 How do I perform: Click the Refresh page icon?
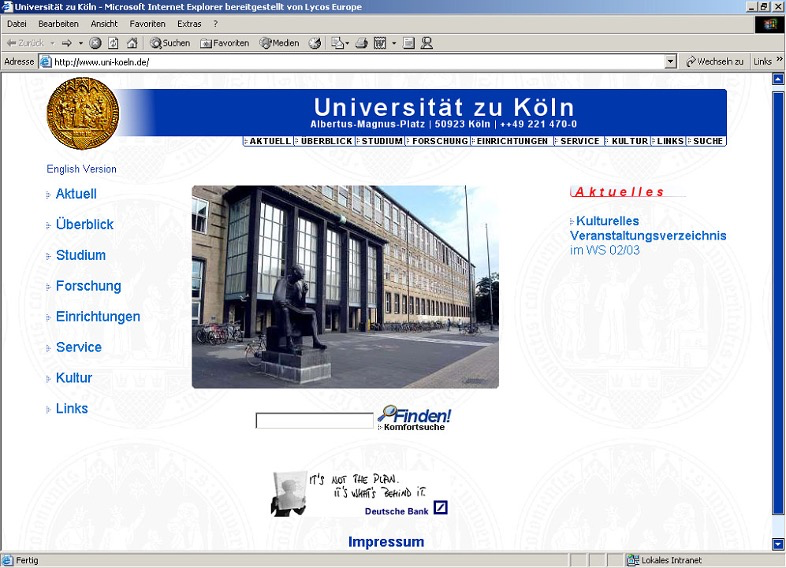point(113,43)
